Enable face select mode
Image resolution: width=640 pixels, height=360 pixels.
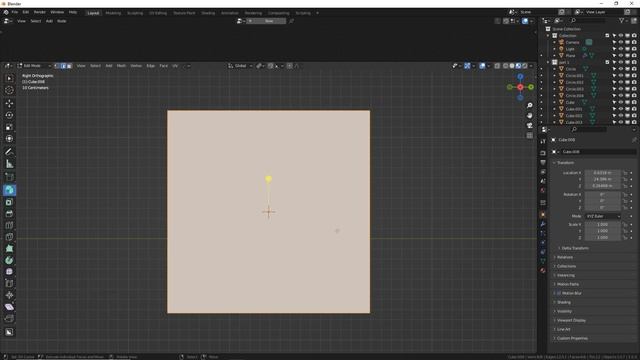point(69,66)
